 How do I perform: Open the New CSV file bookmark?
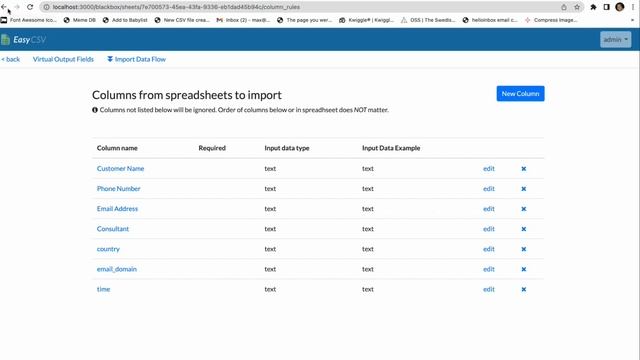click(x=182, y=20)
